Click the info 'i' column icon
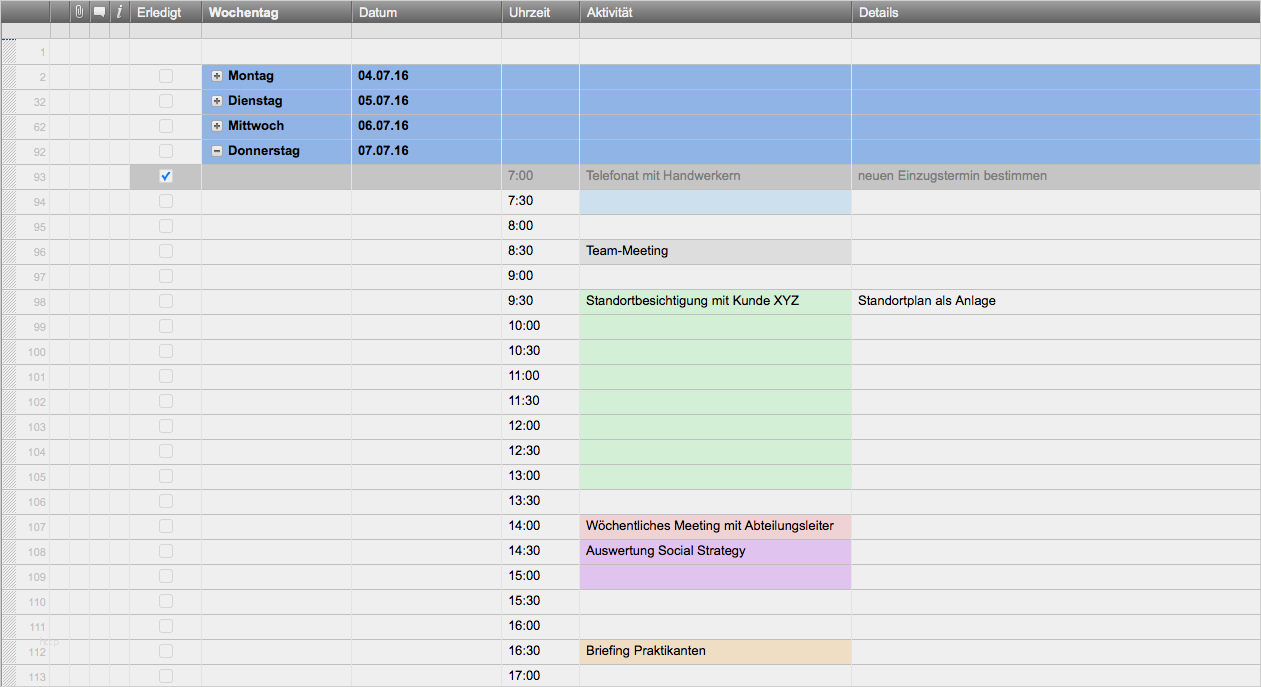 (119, 13)
